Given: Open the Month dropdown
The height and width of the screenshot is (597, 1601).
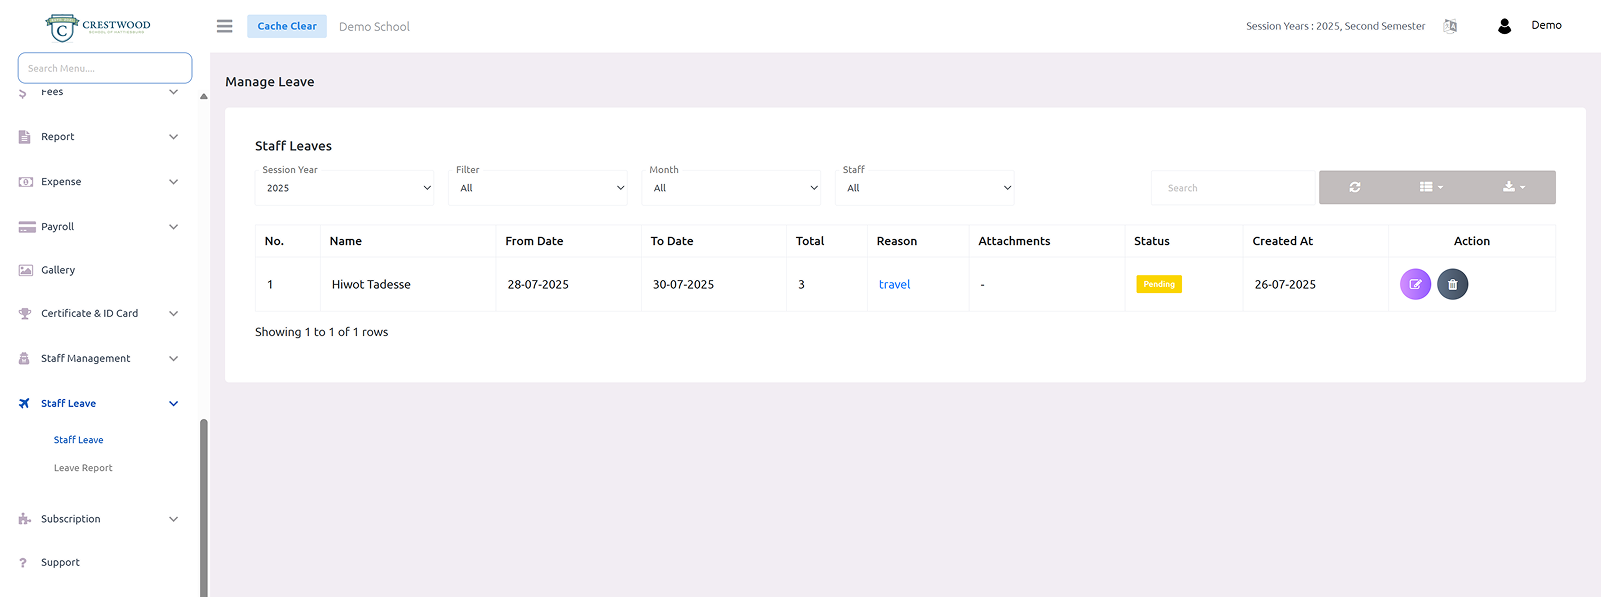Looking at the screenshot, I should coord(732,188).
